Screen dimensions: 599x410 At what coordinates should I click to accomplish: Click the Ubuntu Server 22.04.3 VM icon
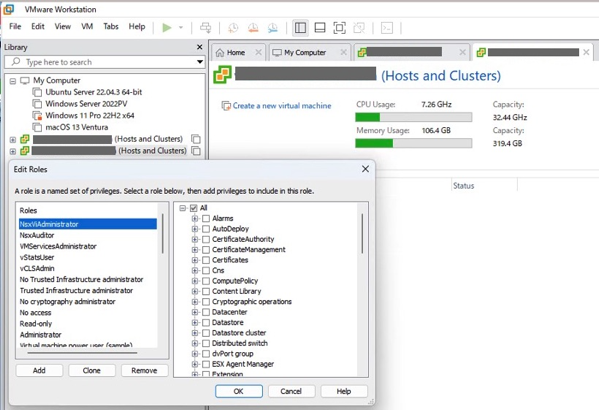[37, 92]
